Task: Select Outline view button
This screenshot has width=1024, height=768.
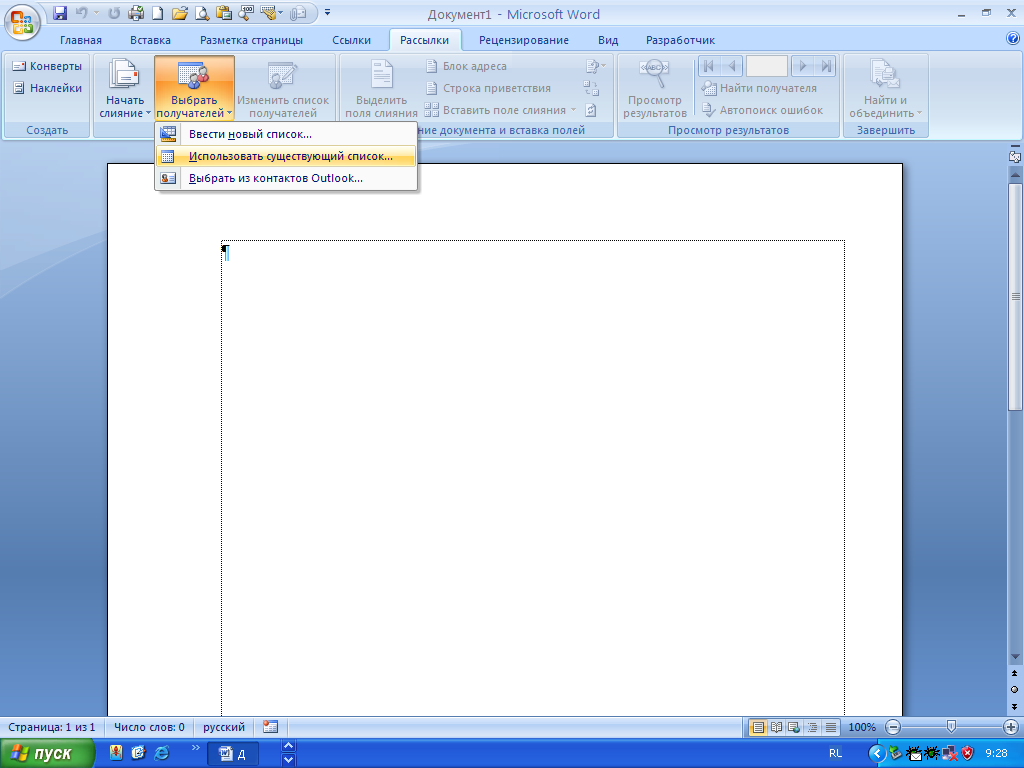Action: (812, 727)
